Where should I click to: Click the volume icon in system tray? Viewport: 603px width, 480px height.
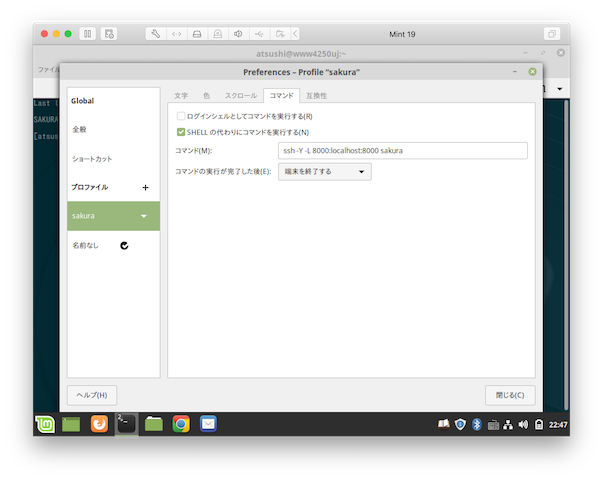pos(523,425)
